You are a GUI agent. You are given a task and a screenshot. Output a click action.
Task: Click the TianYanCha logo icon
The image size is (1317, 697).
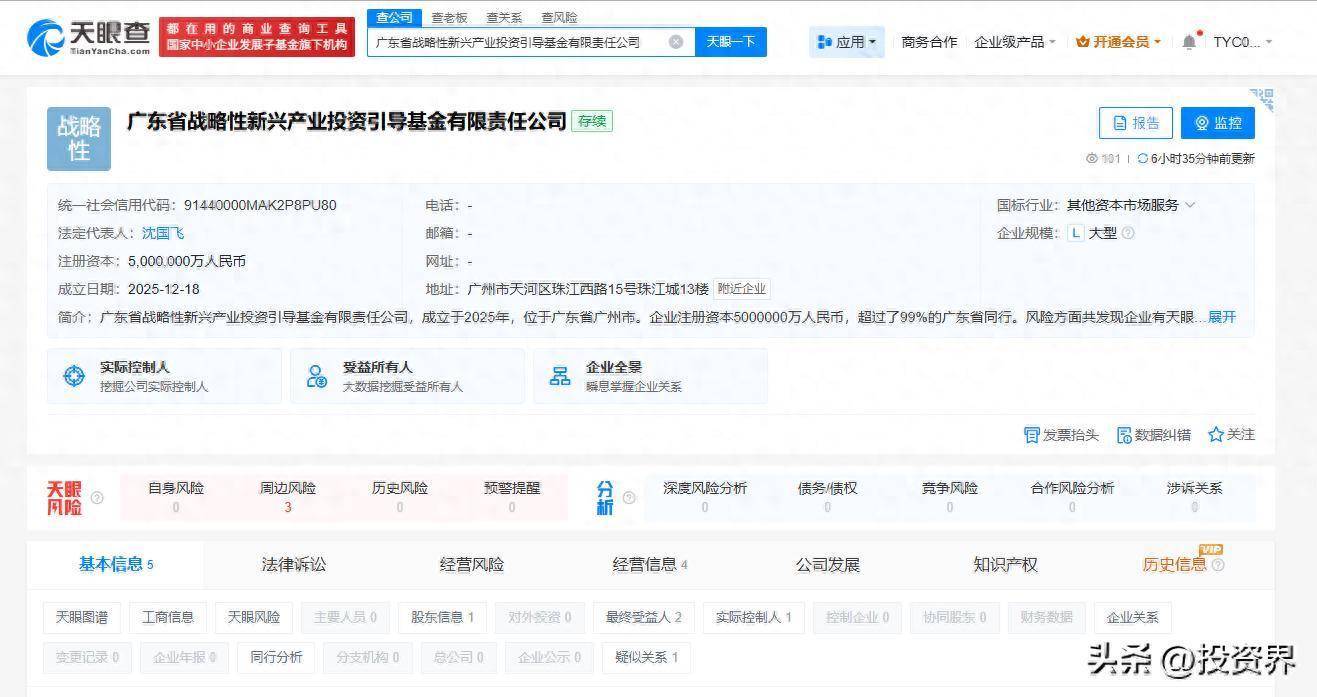pos(46,38)
